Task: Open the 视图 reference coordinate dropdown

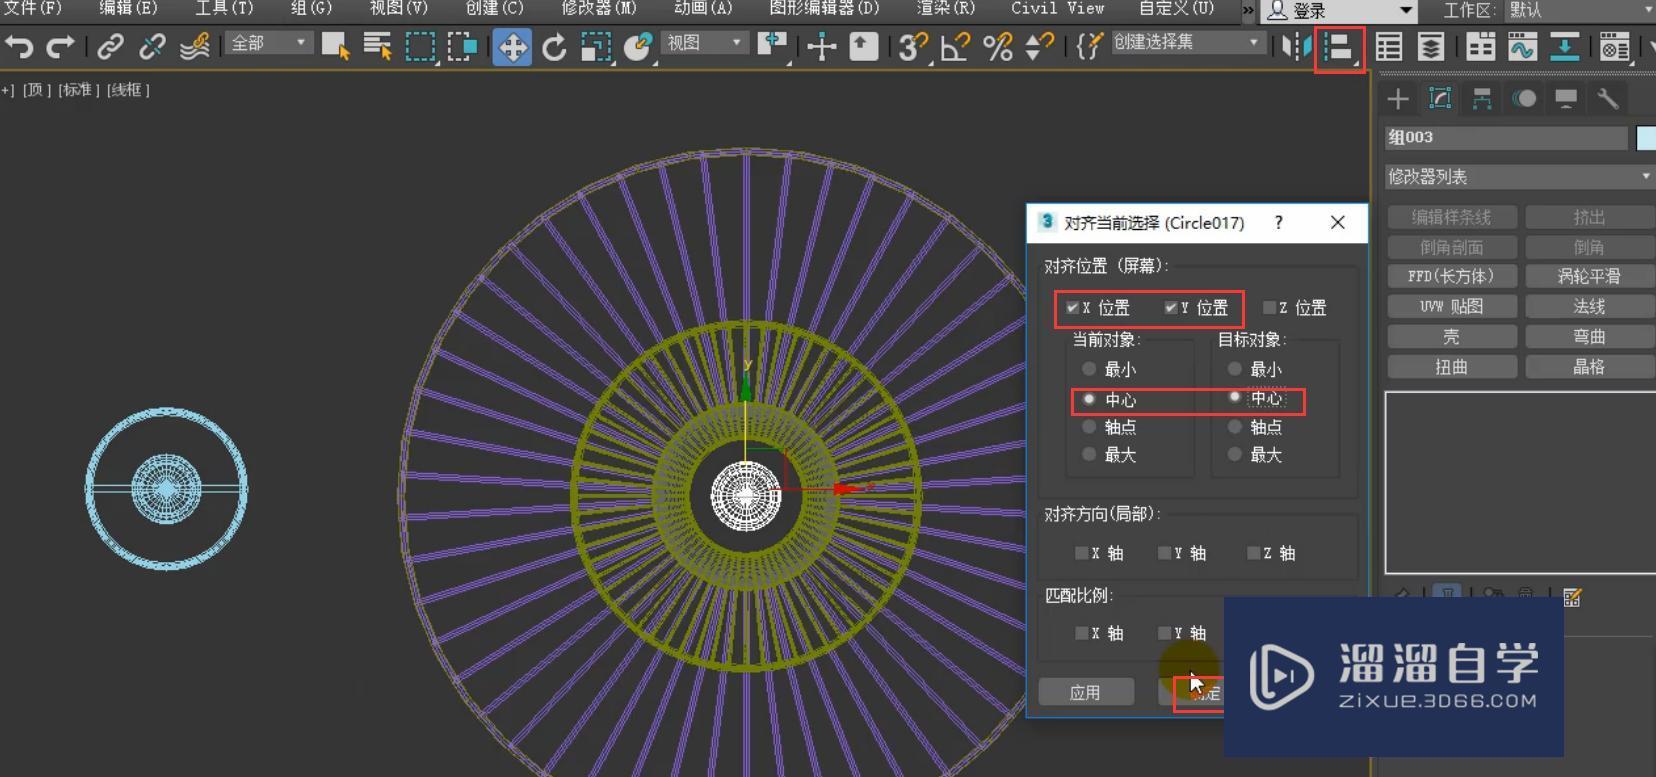Action: [x=705, y=43]
